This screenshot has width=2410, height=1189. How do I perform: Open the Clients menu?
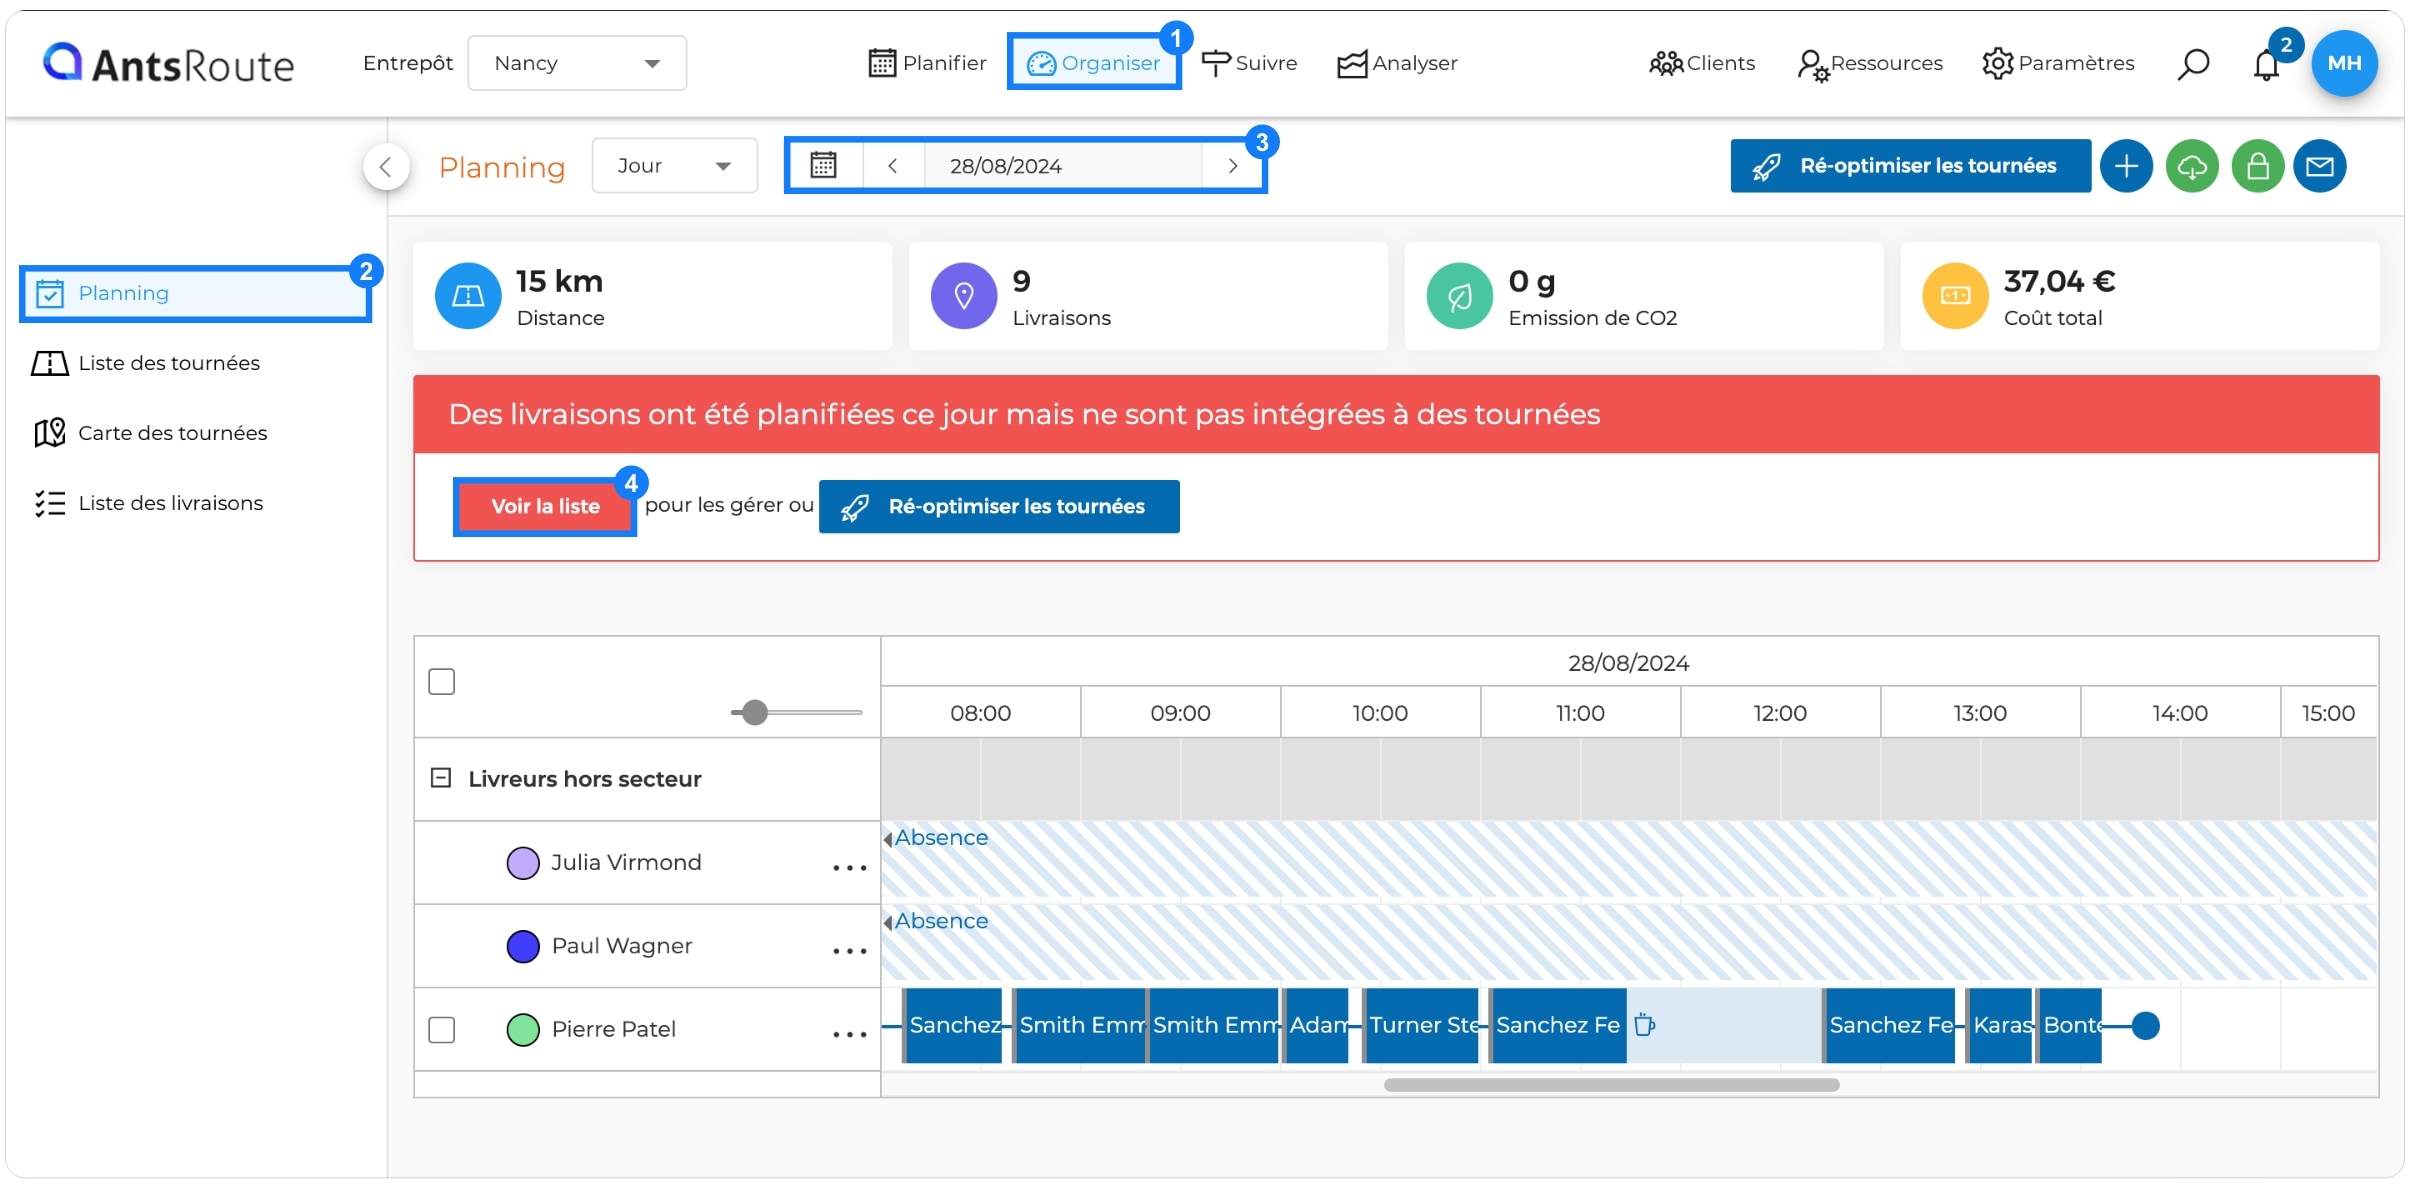click(x=1702, y=63)
